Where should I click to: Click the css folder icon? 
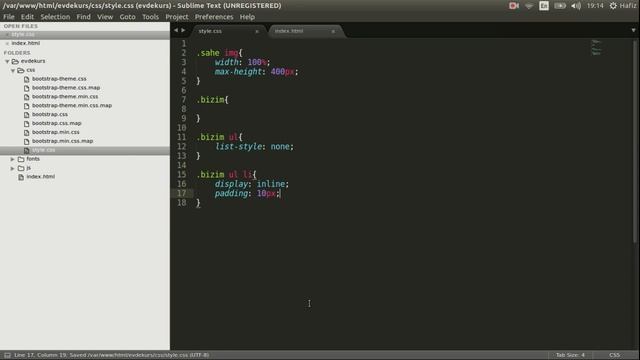(21, 70)
